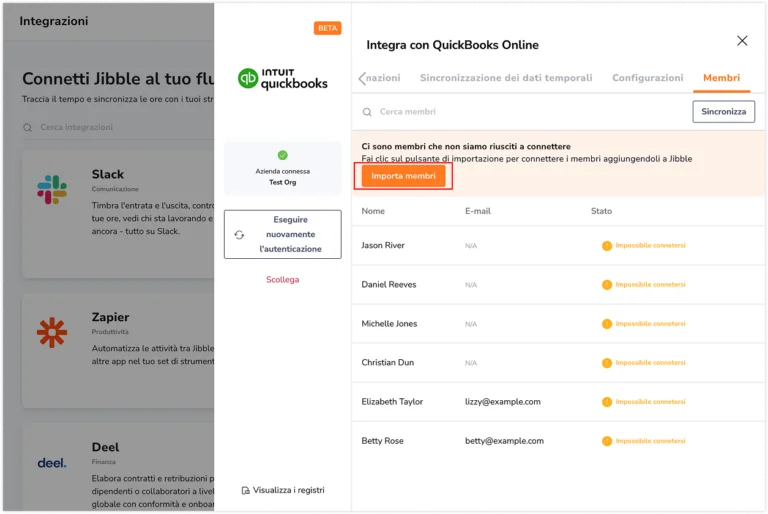Viewport: 768px width, 514px height.
Task: Click the Zapier logo icon
Action: click(52, 333)
